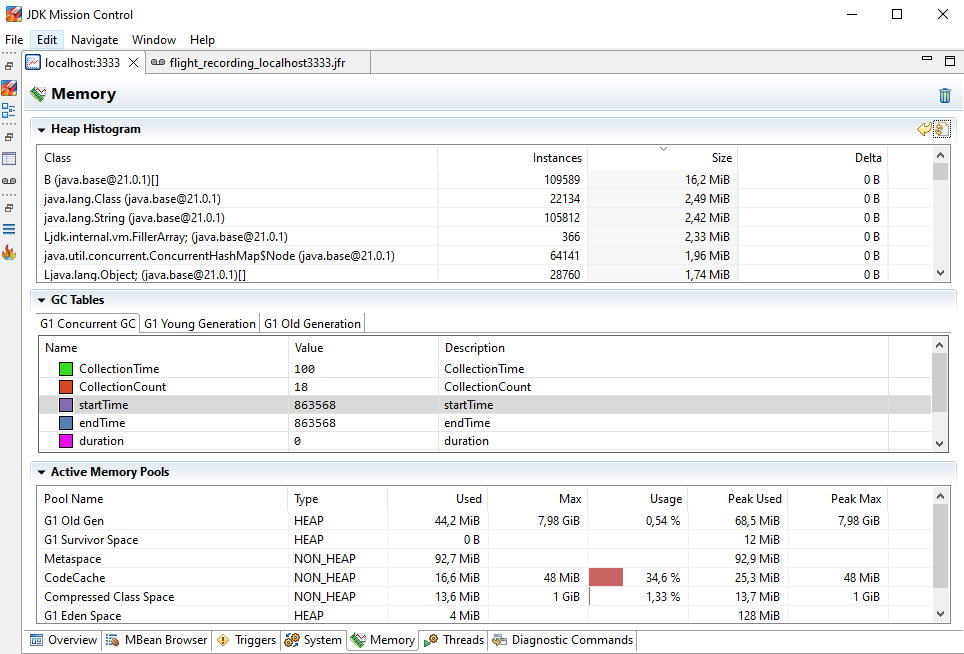Viewport: 964px width, 654px height.
Task: Collapse the GC Tables section
Action: (42, 301)
